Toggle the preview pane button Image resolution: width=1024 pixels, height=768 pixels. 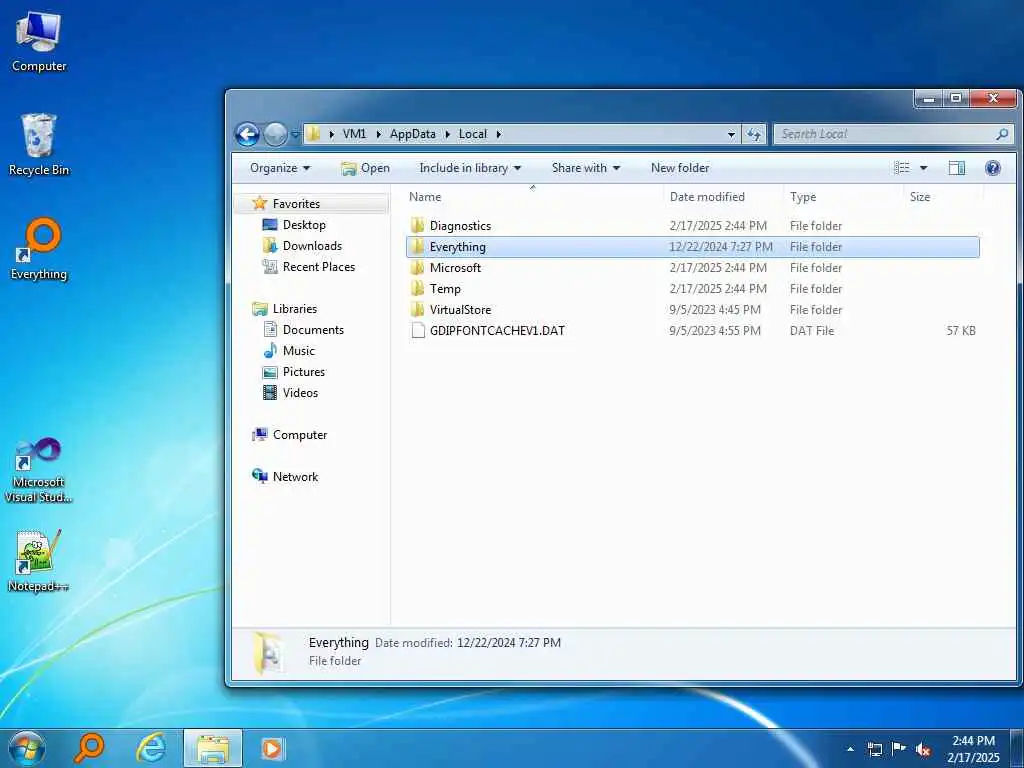click(957, 168)
